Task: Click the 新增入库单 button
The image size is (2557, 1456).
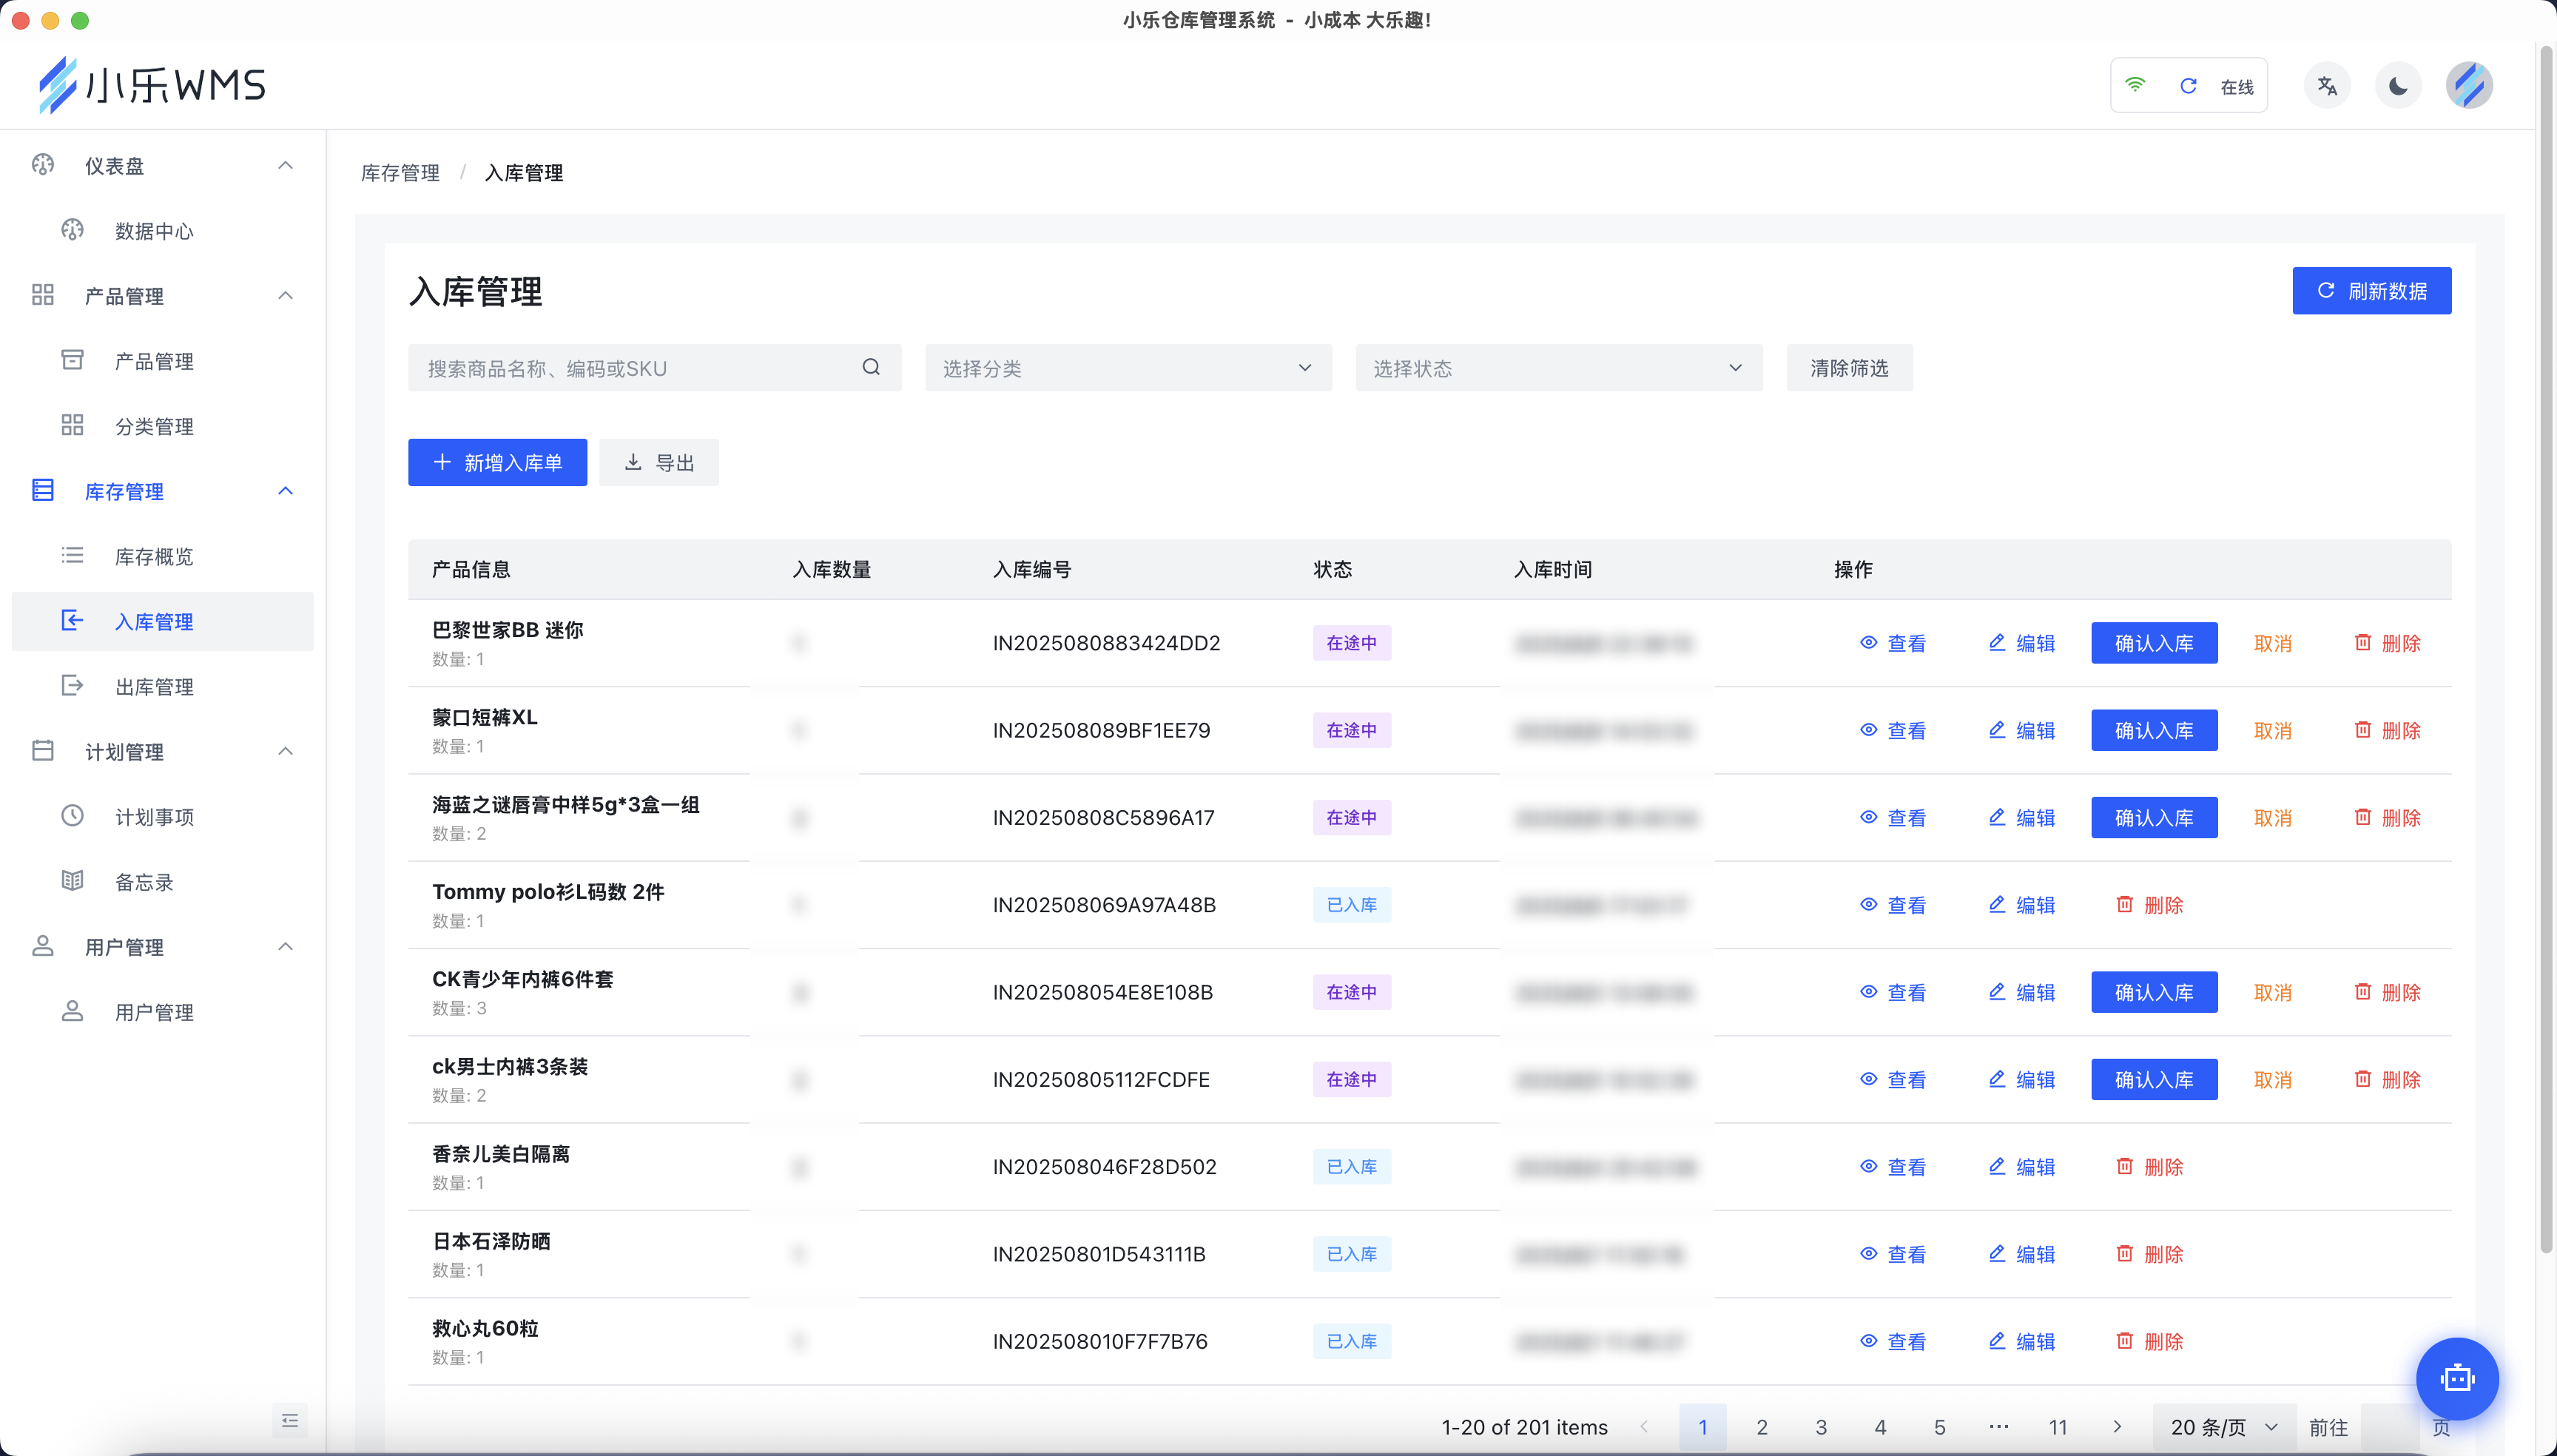Action: 497,463
